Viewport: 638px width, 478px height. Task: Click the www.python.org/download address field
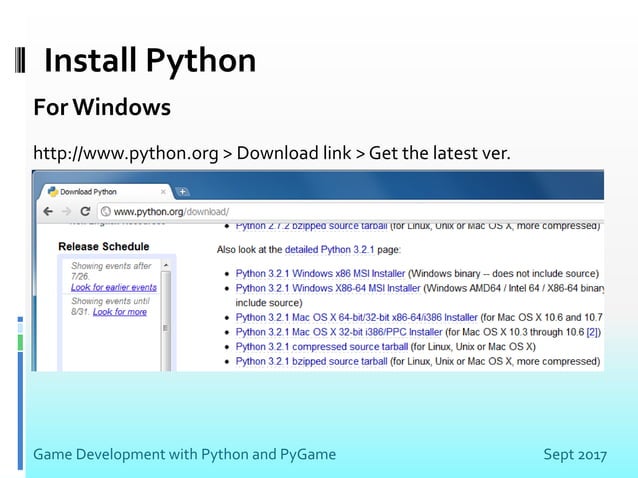(351, 212)
